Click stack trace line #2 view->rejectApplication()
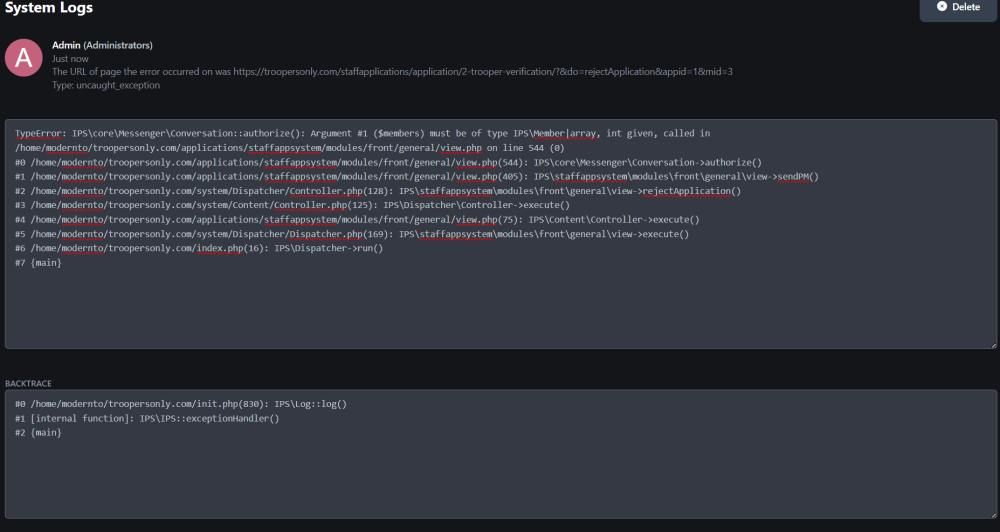The image size is (1000, 532). pyautogui.click(x=378, y=191)
